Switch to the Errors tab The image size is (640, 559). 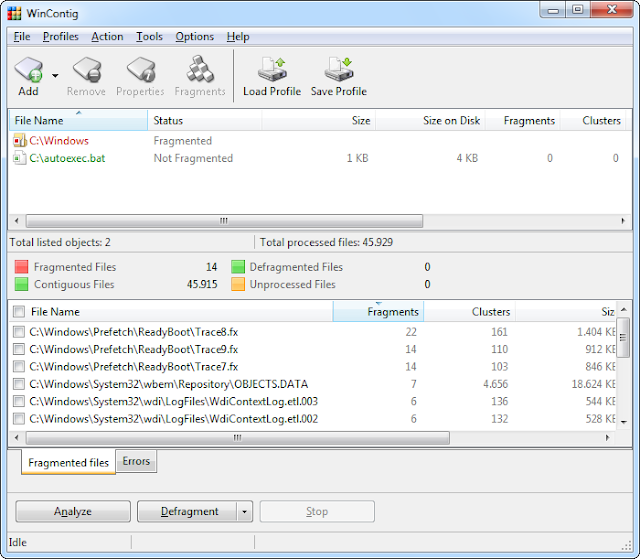136,461
